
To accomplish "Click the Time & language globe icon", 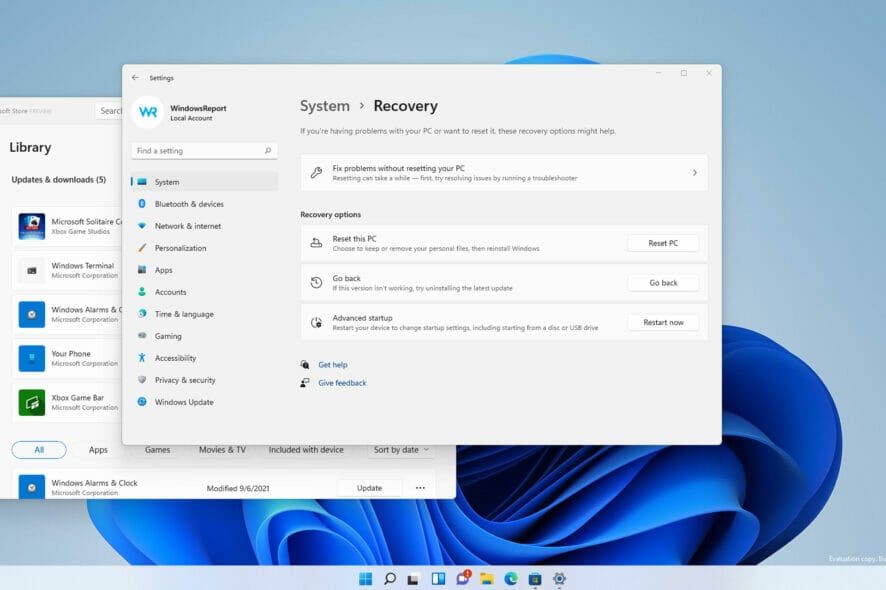I will tap(142, 314).
